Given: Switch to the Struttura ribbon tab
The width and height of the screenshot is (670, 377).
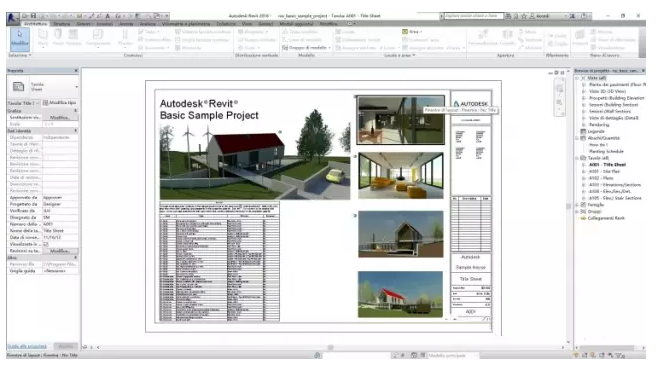Looking at the screenshot, I should 62,24.
